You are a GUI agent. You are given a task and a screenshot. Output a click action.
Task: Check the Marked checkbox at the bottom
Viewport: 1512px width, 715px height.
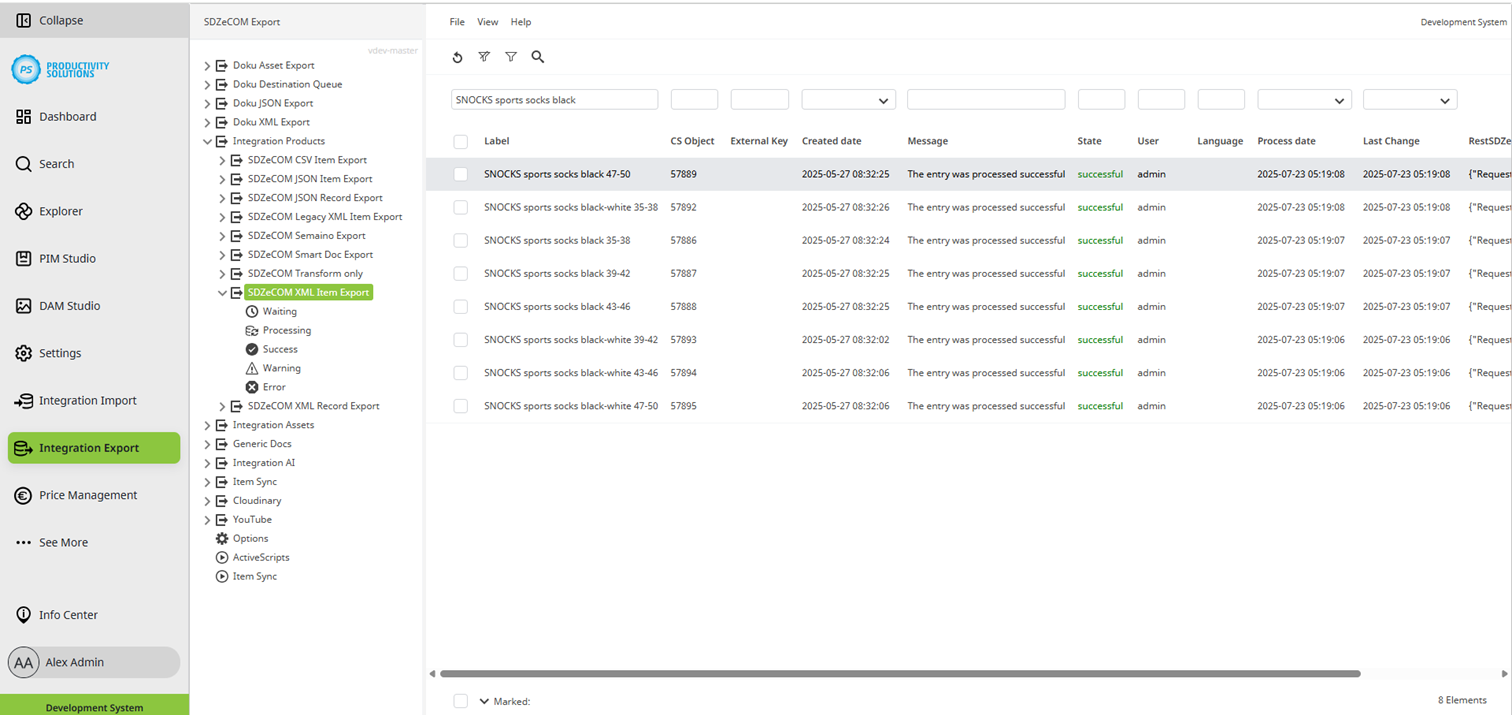pos(460,700)
